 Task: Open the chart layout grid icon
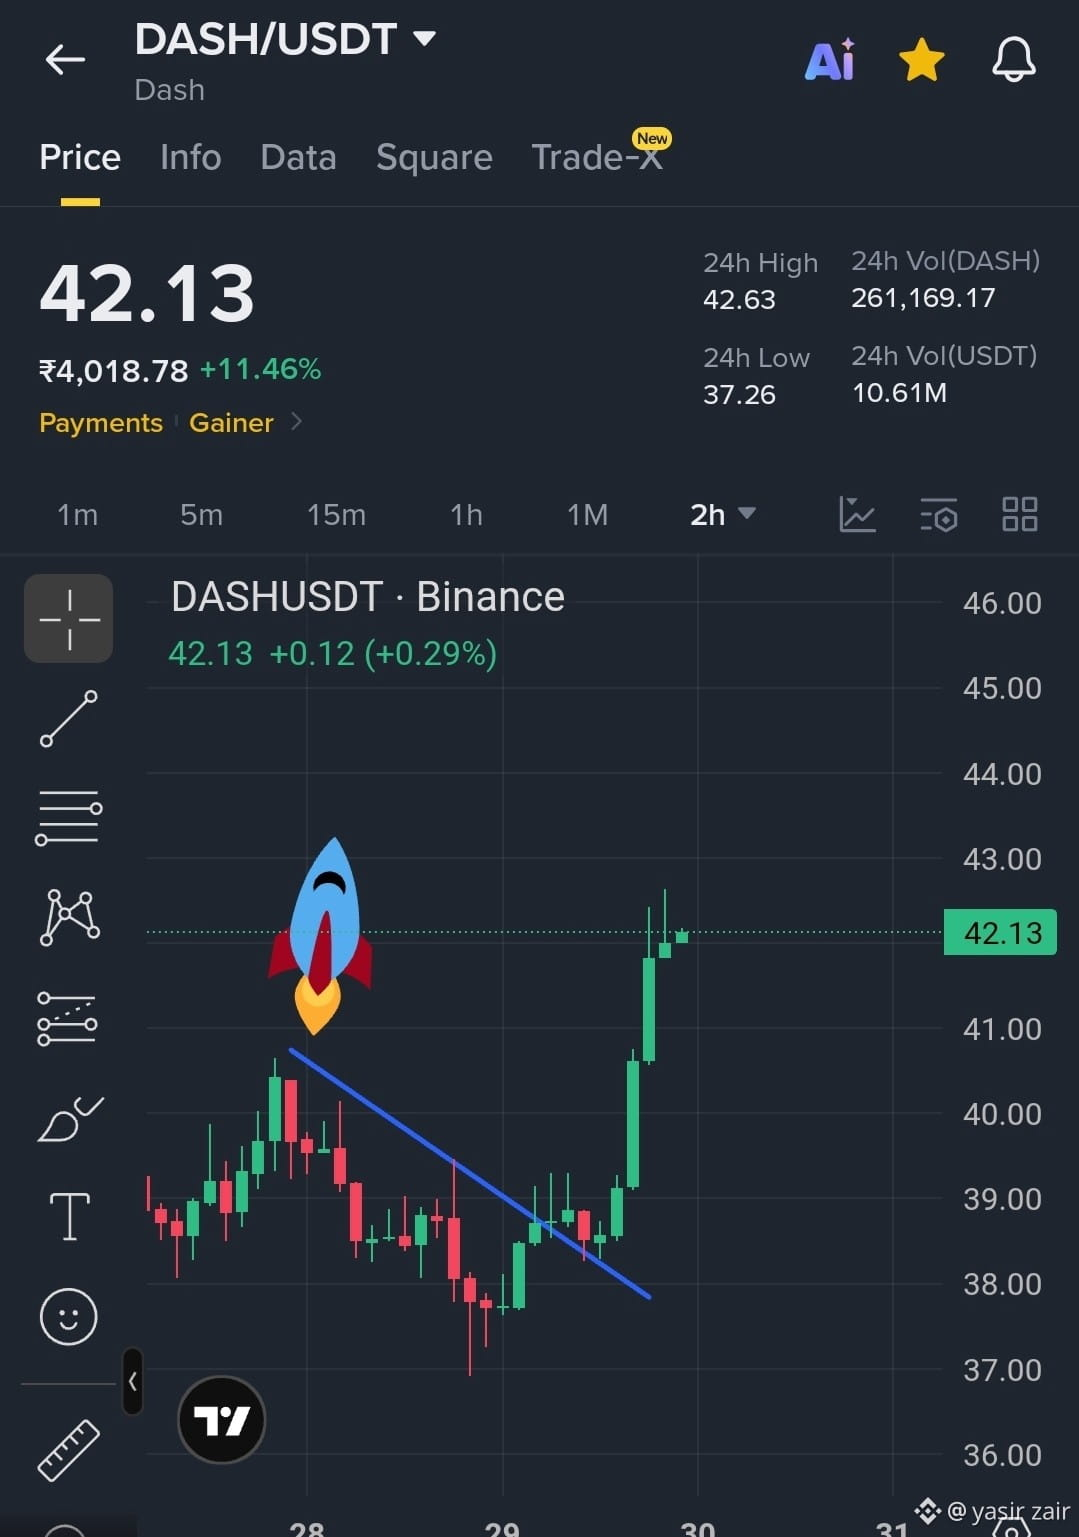coord(1020,514)
